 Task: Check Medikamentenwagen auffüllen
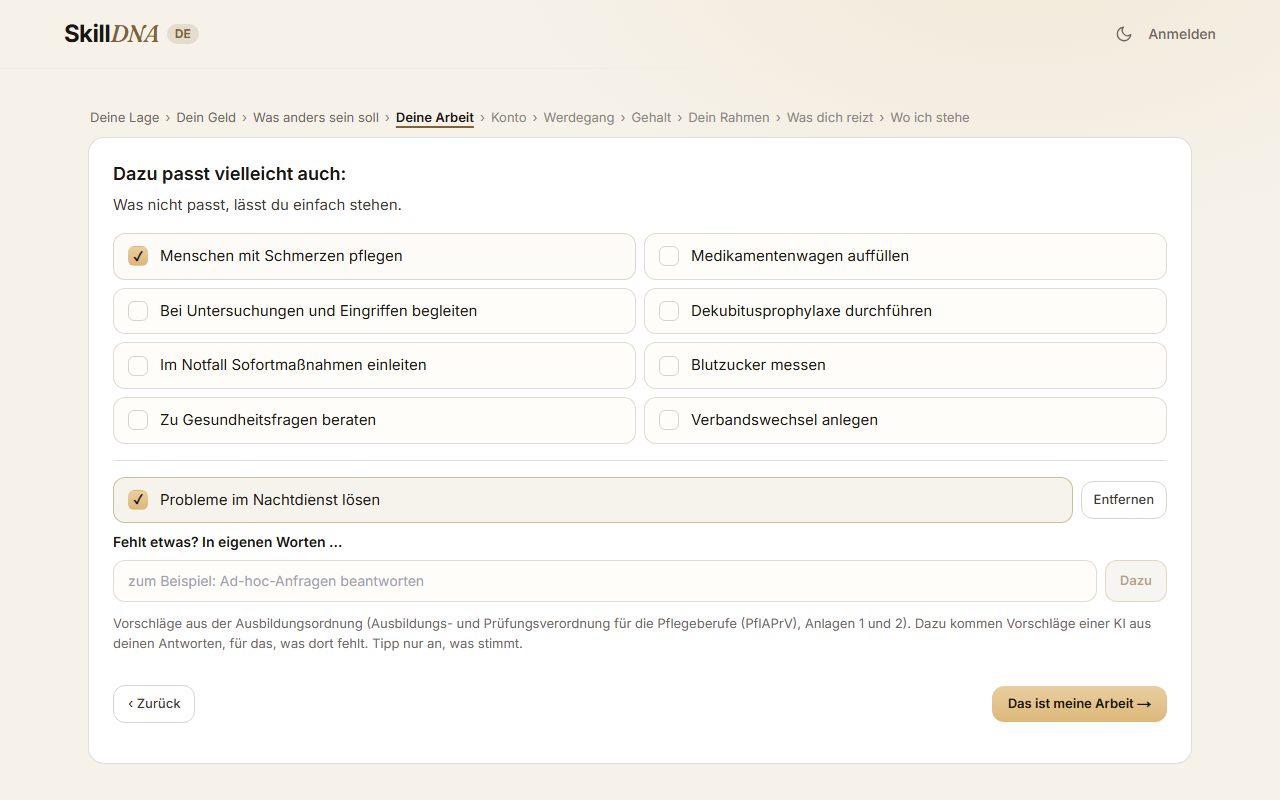pyautogui.click(x=905, y=256)
